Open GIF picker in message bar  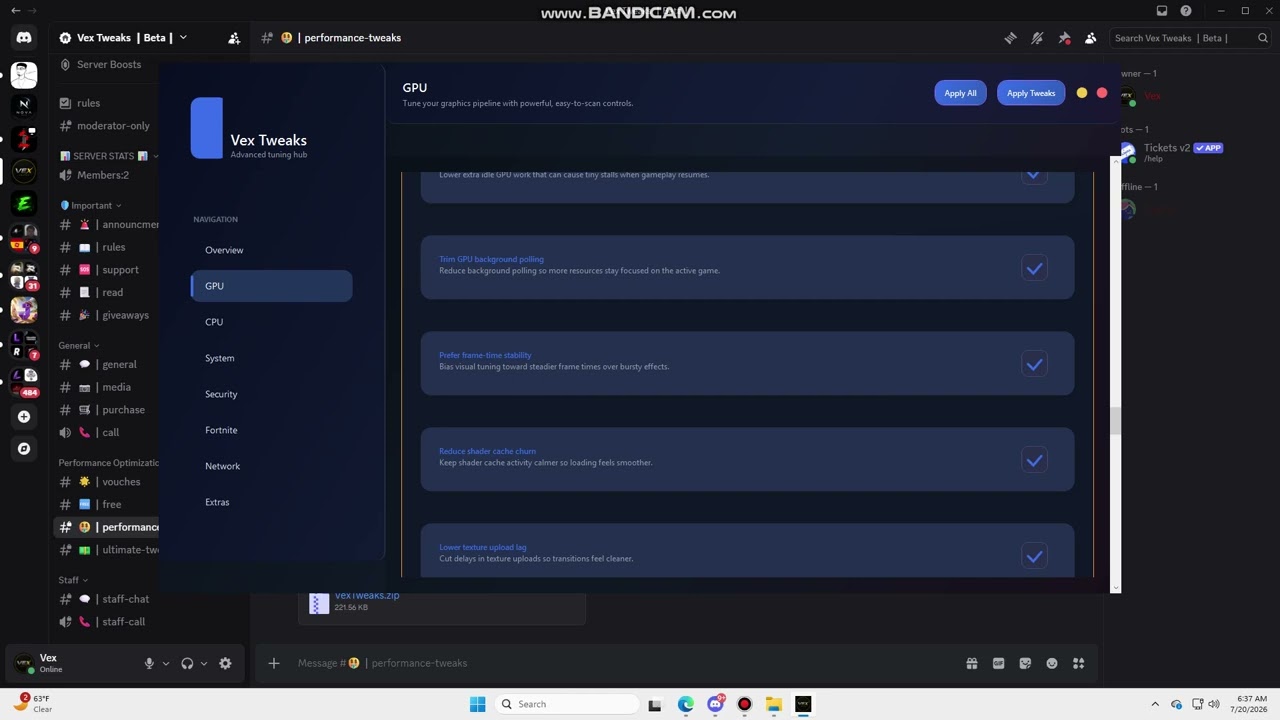tap(998, 663)
